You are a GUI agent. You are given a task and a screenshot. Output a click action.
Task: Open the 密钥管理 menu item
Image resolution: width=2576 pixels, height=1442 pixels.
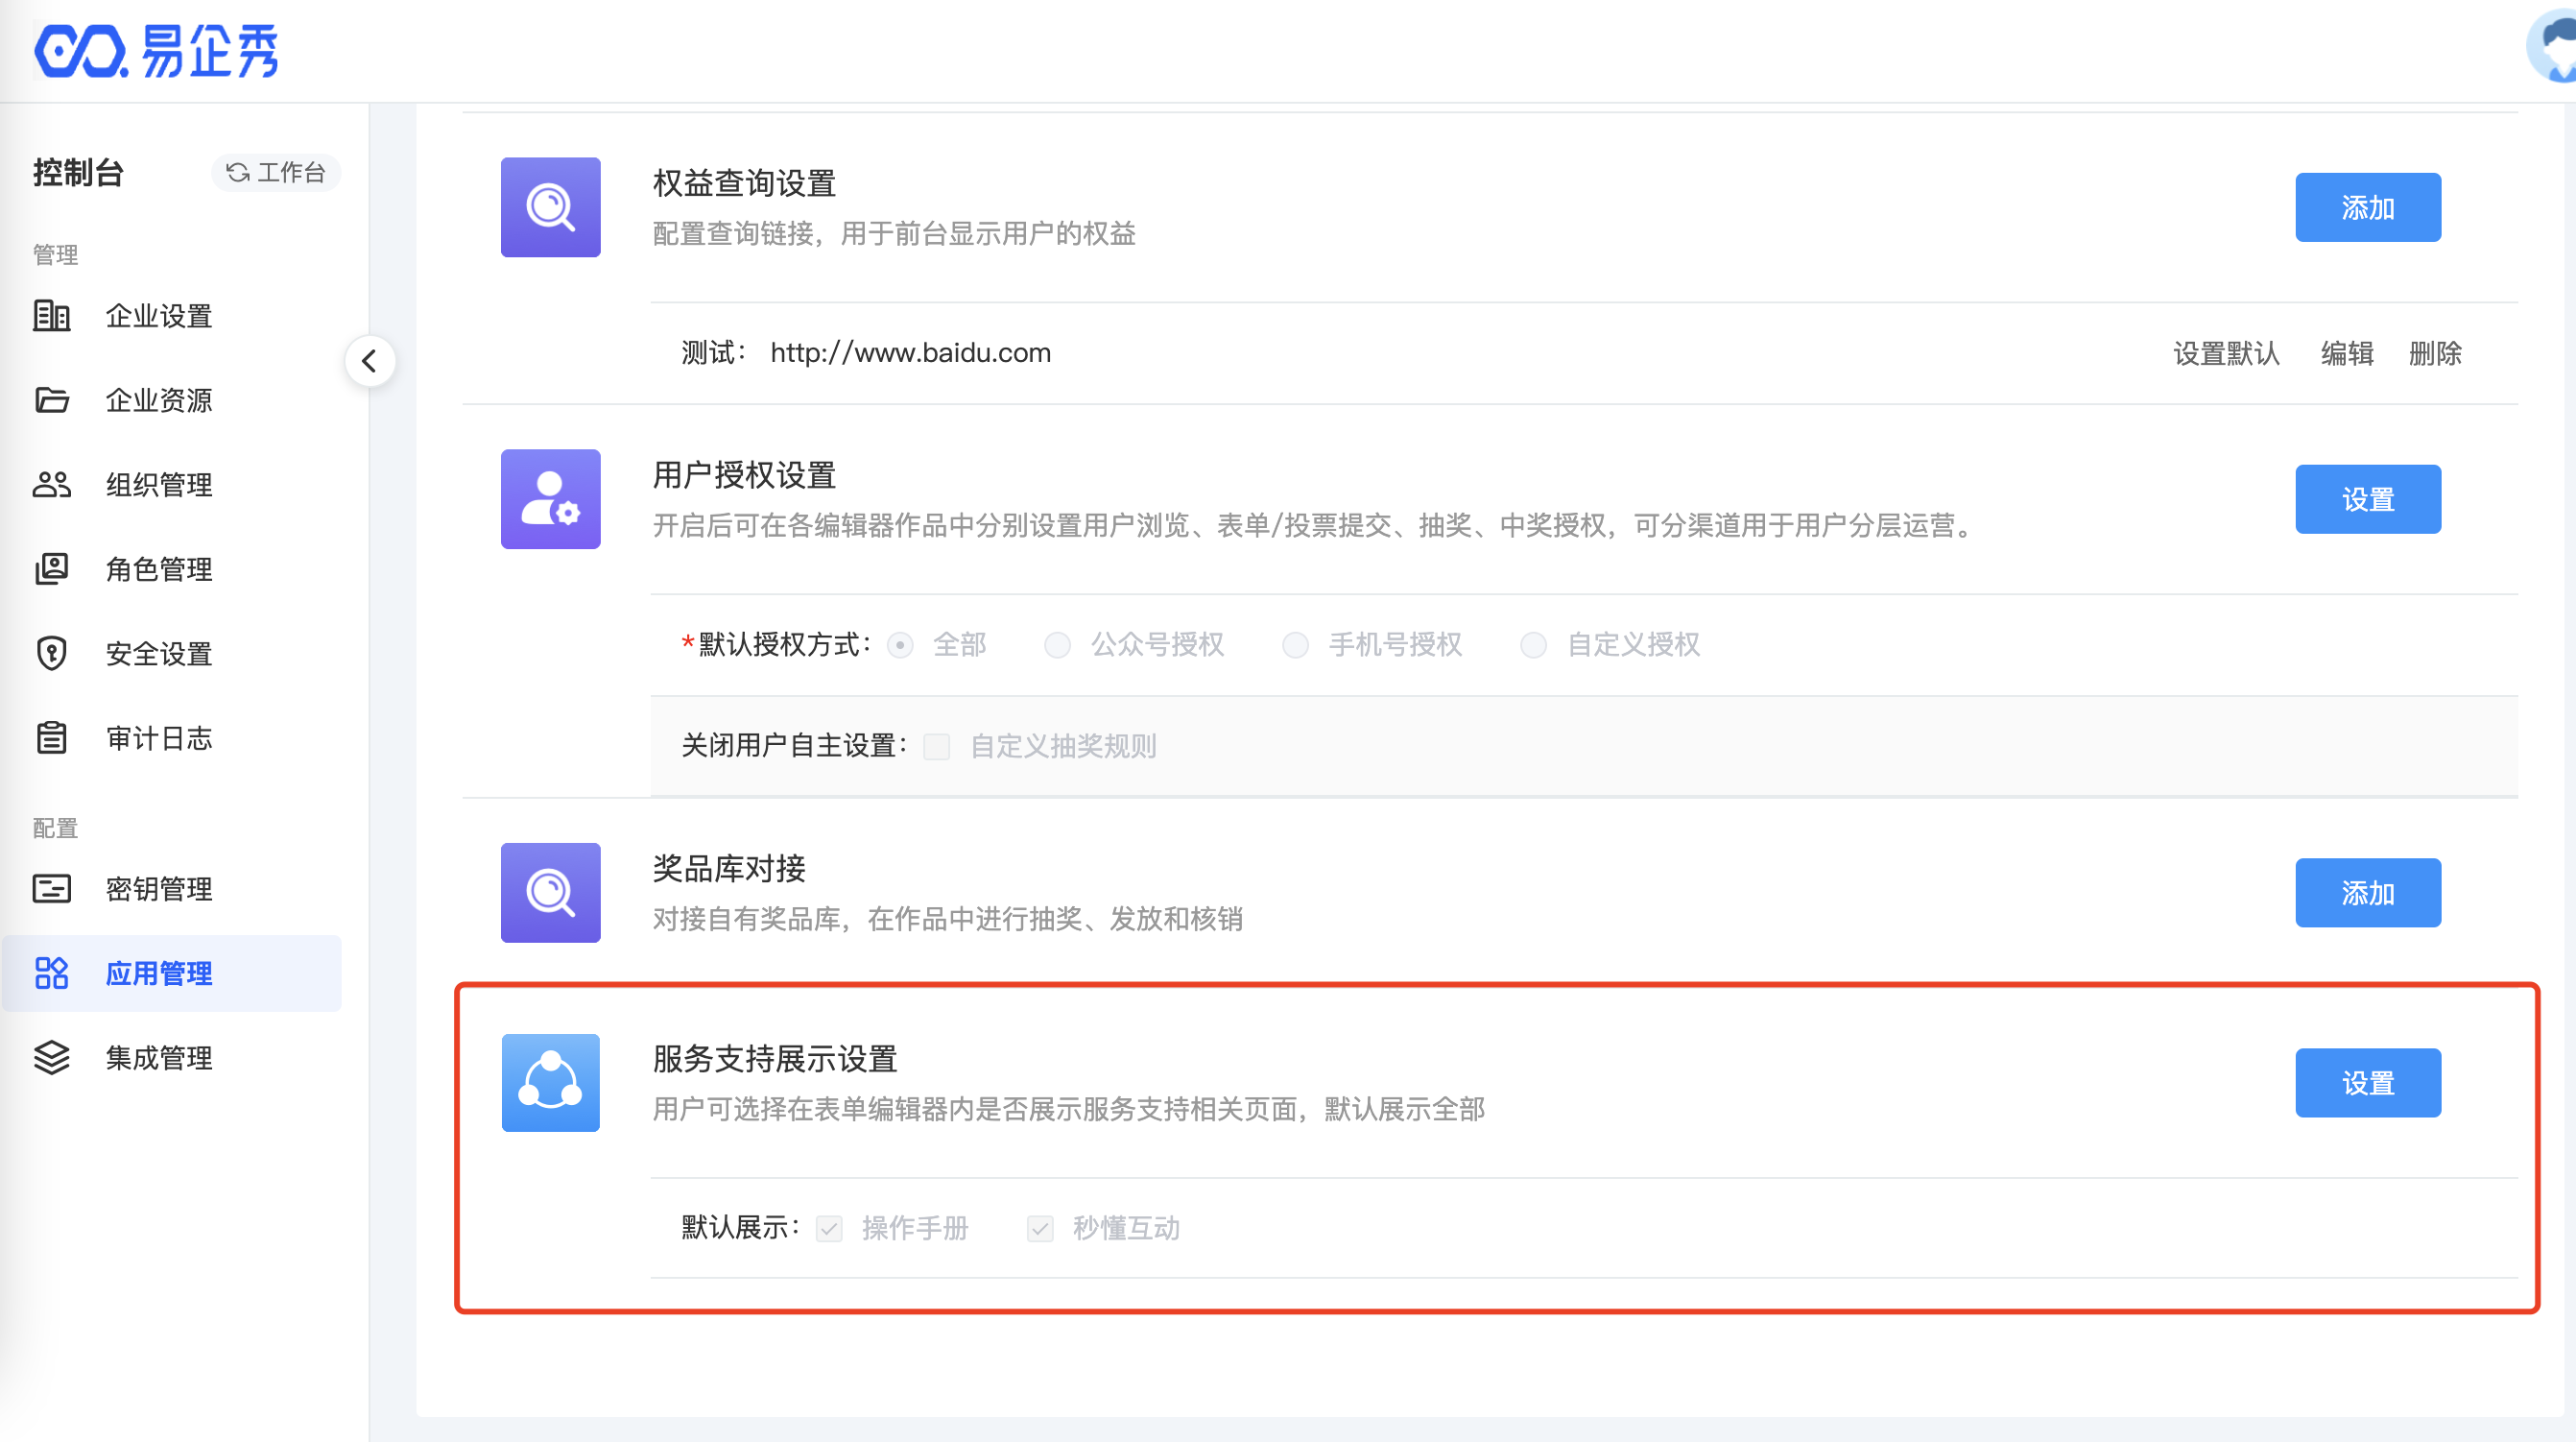[x=172, y=889]
